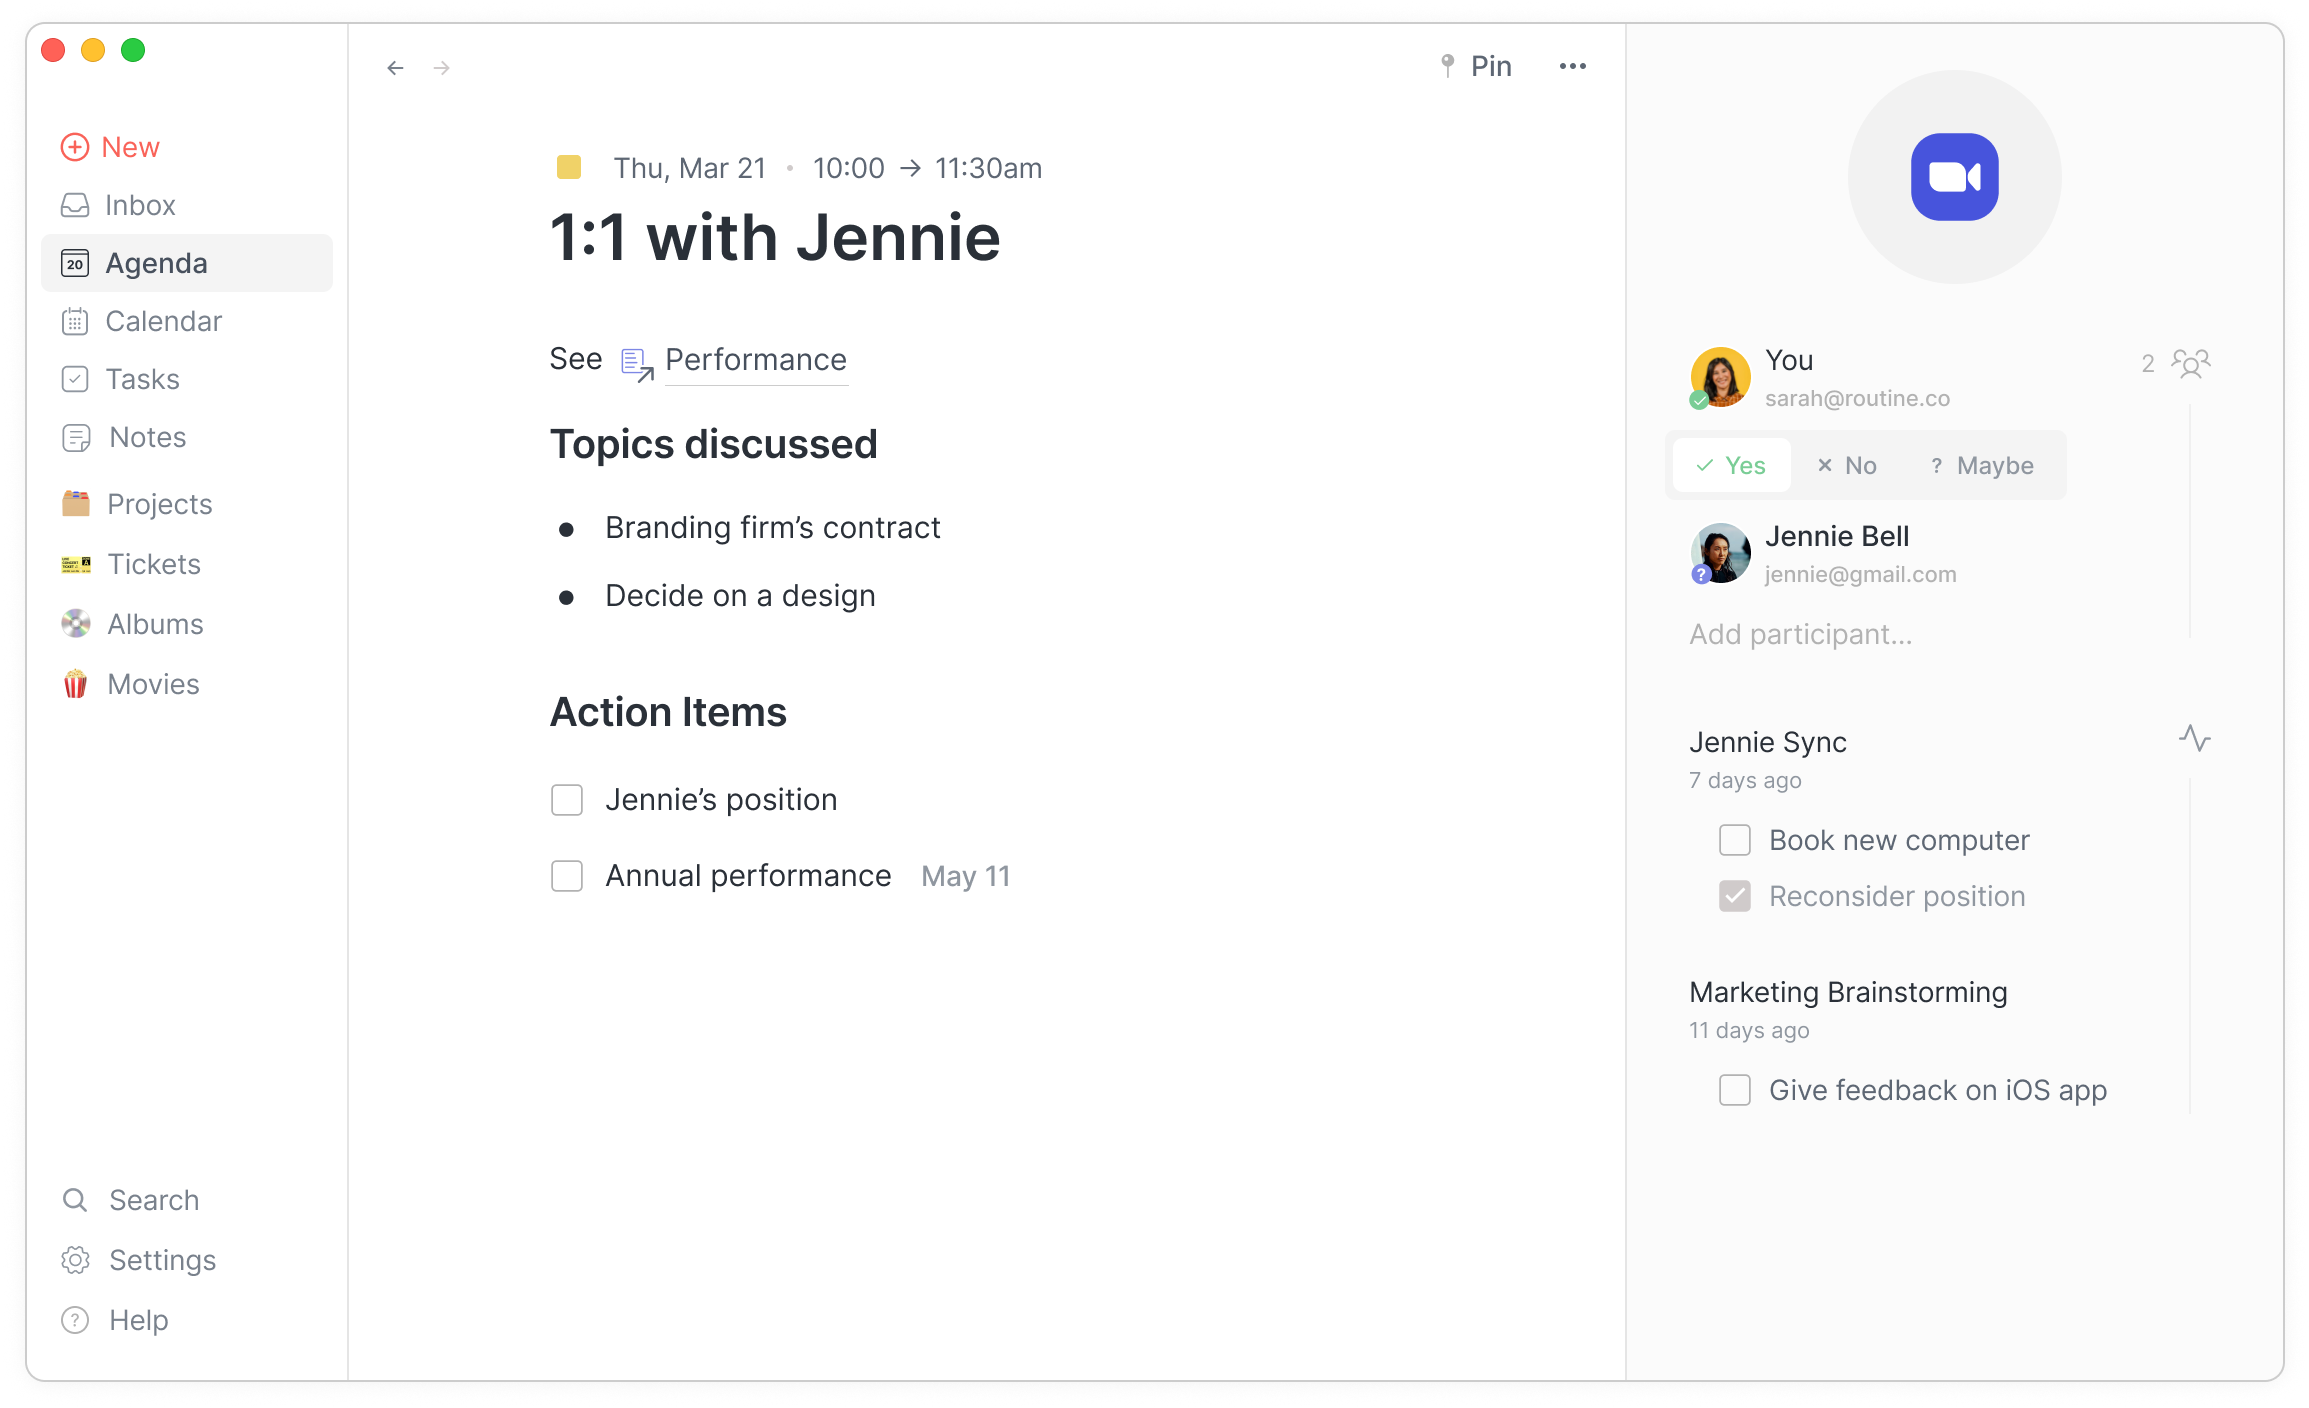This screenshot has height=1408, width=2309.
Task: Check the Jennie's position action item
Action: [x=567, y=800]
